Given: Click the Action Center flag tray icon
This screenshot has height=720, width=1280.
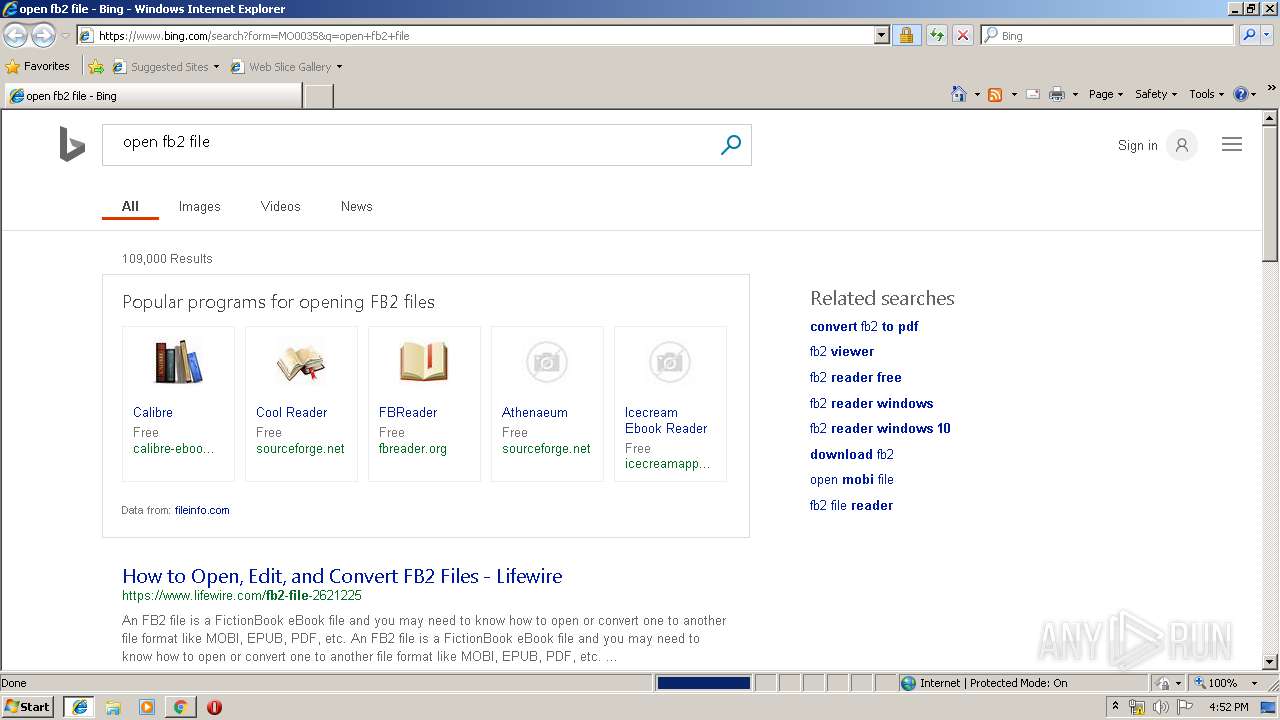Looking at the screenshot, I should (x=1185, y=707).
